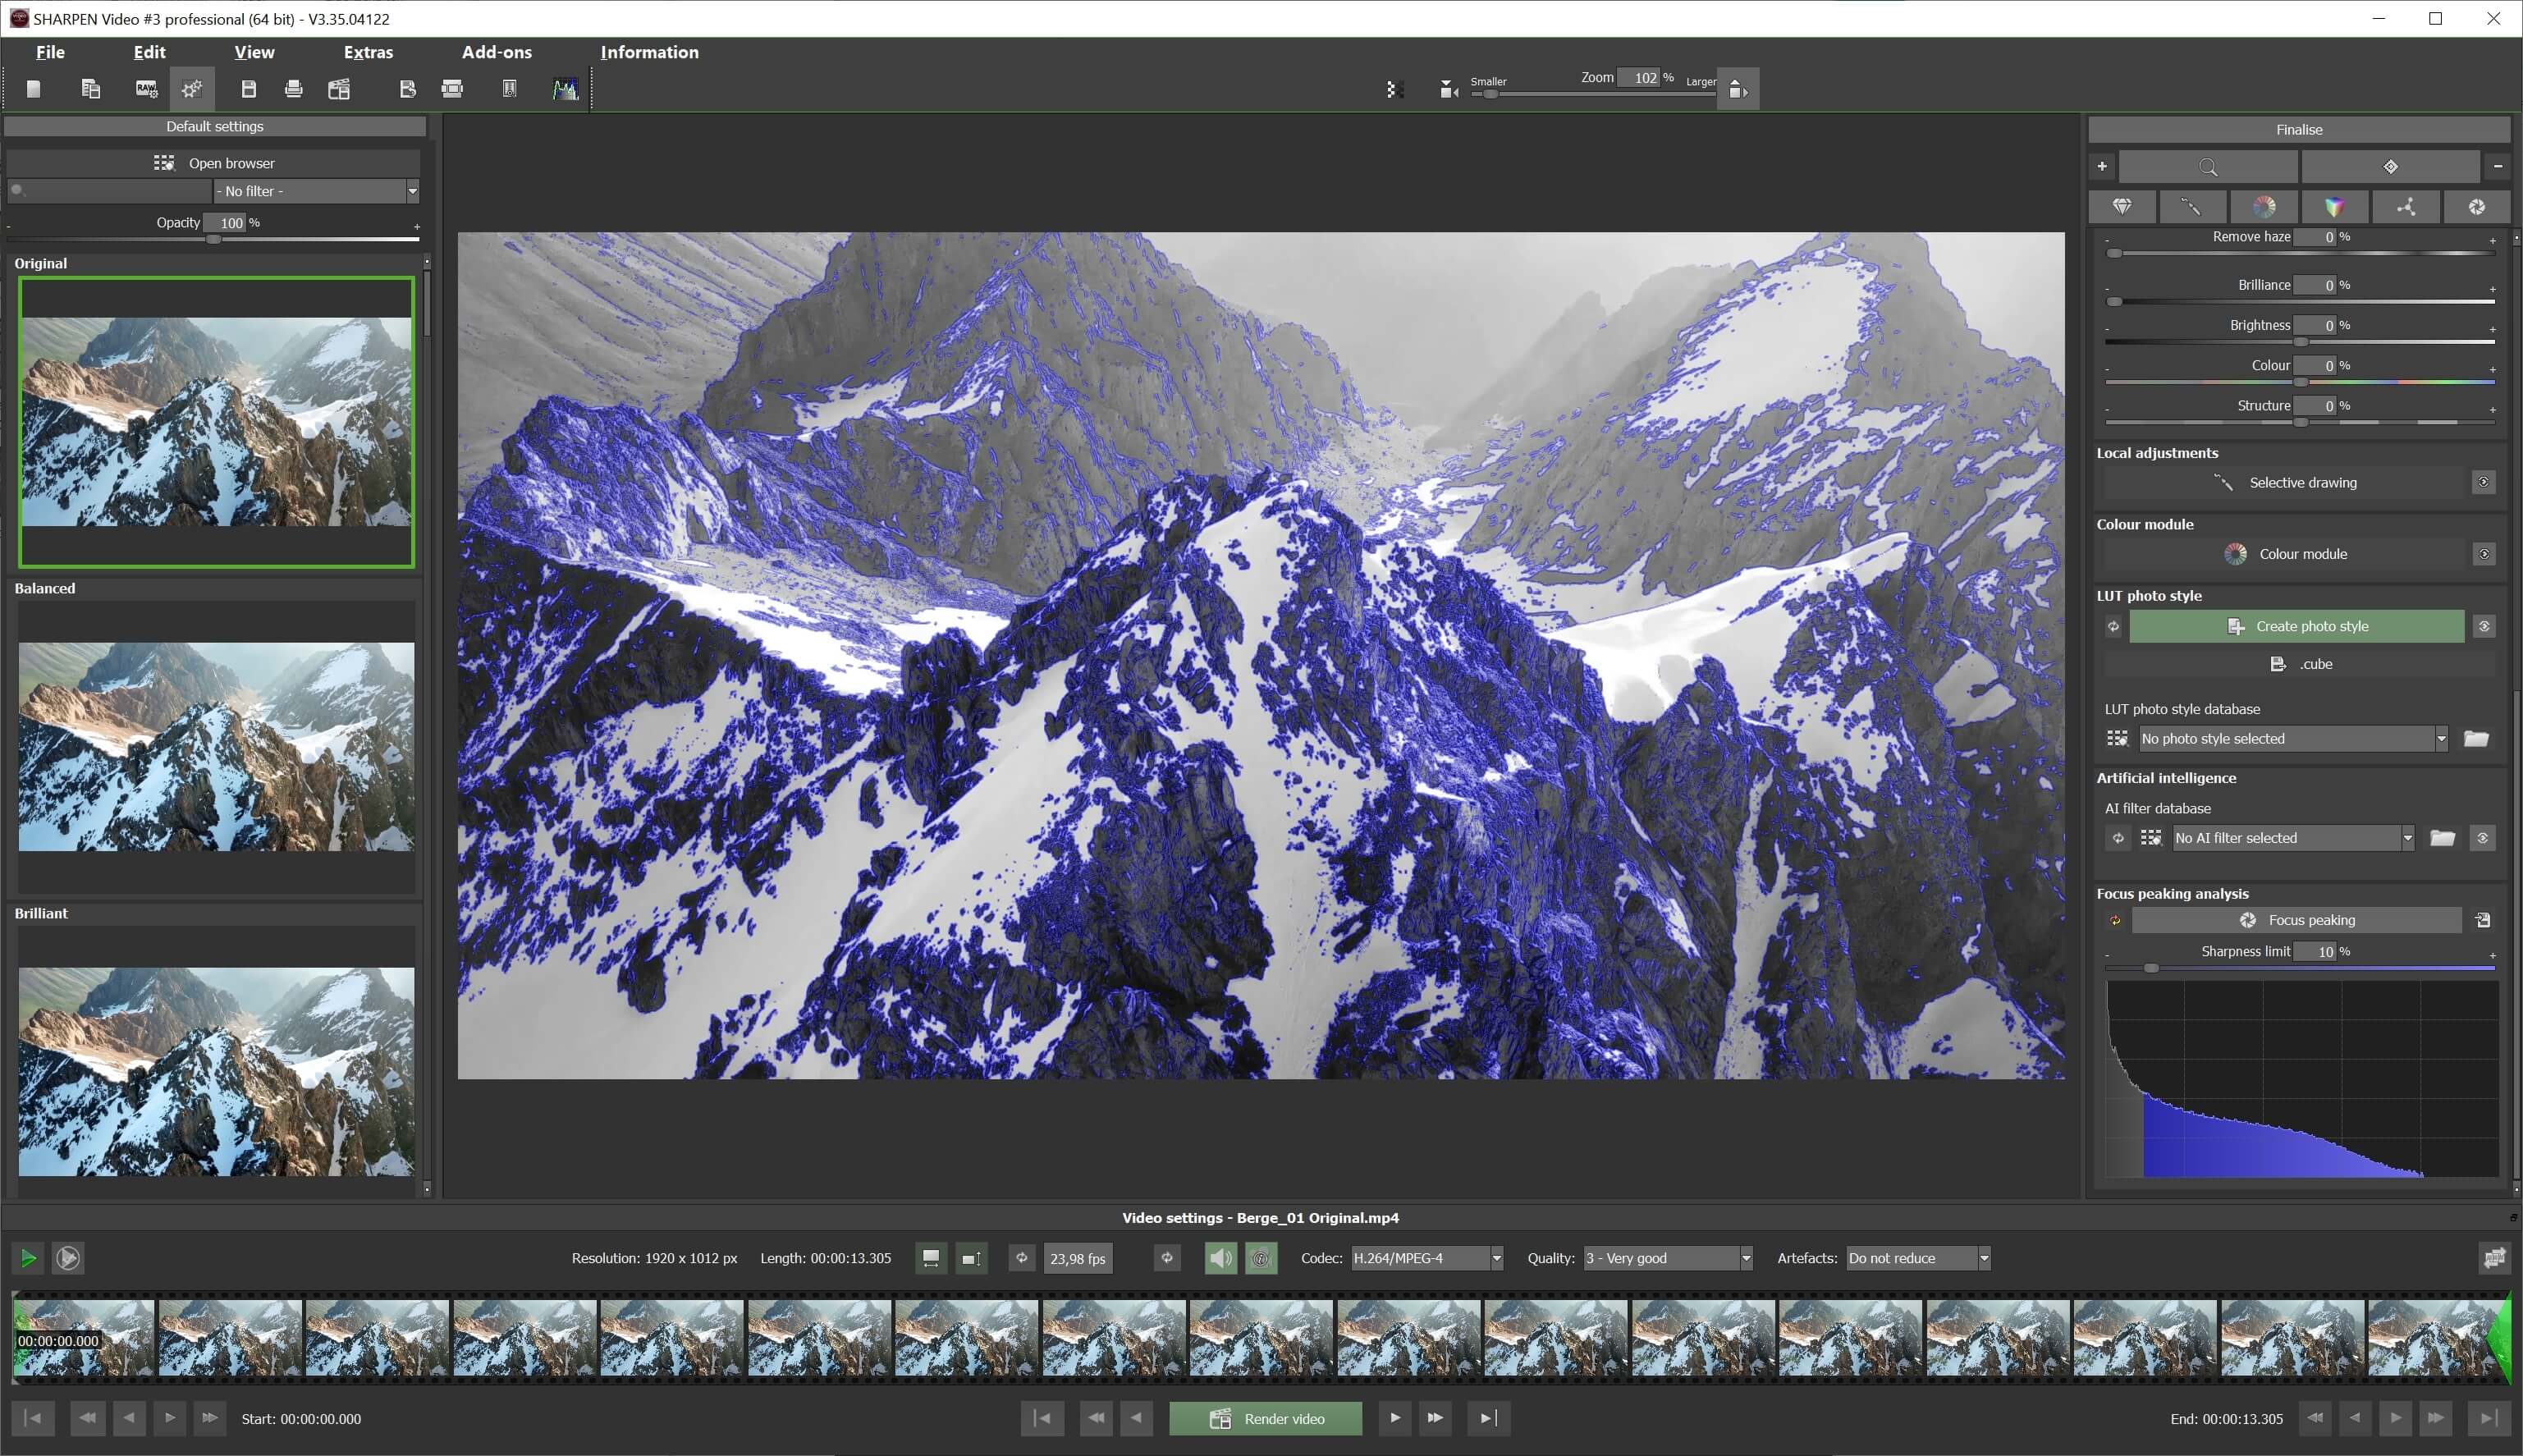Image resolution: width=2523 pixels, height=1456 pixels.
Task: Select the Balanced preset thumbnail
Action: pyautogui.click(x=216, y=746)
